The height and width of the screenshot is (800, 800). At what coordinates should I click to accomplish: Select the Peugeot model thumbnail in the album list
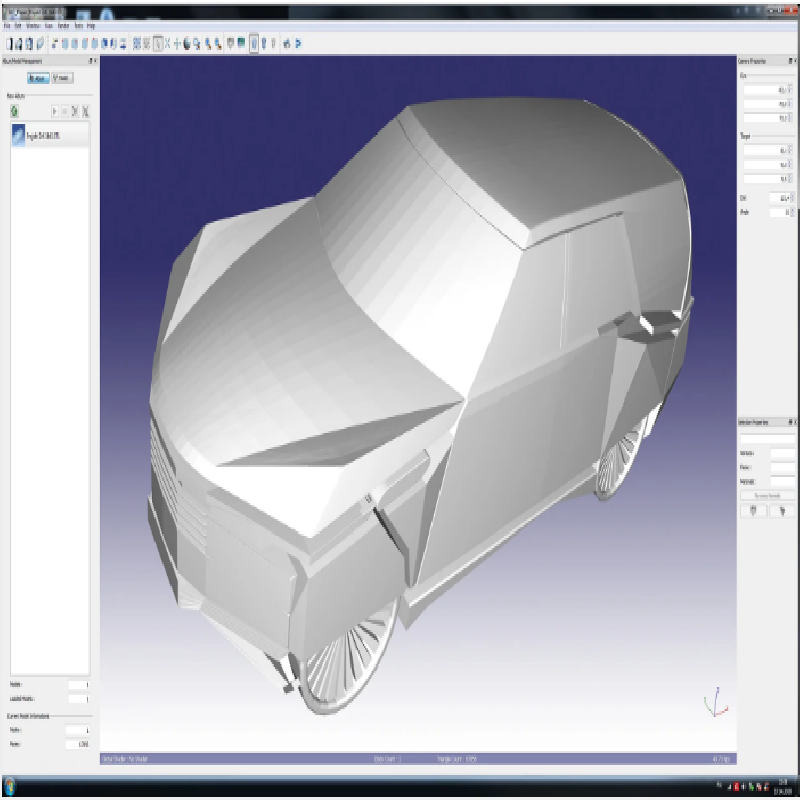[x=19, y=135]
